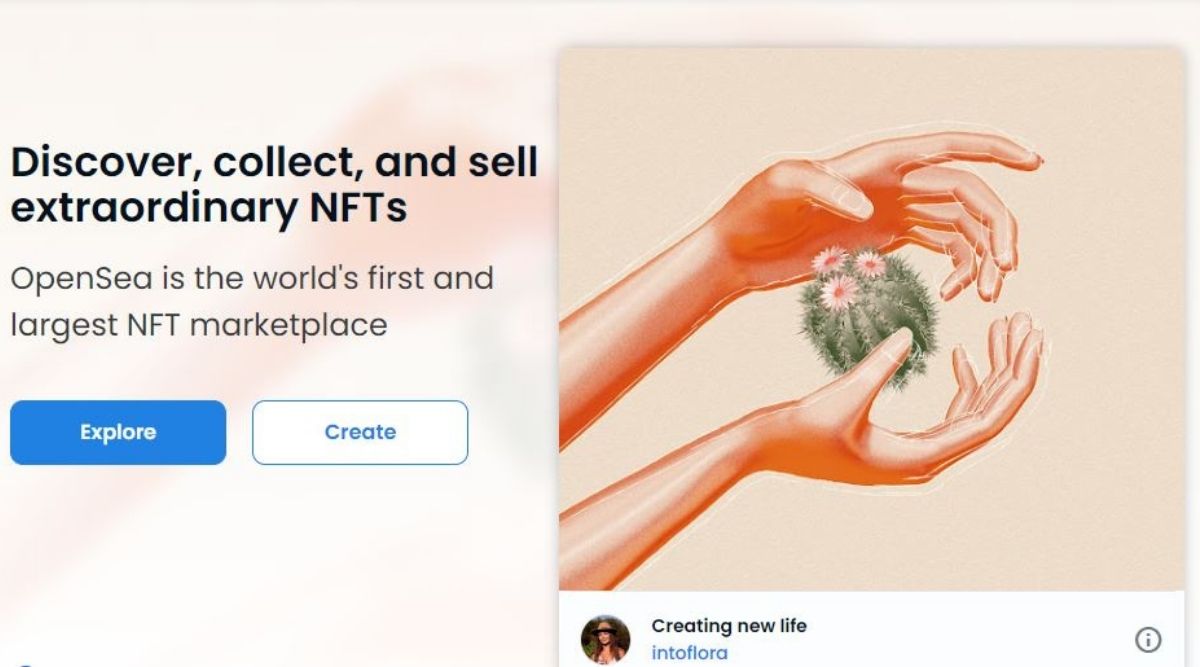This screenshot has width=1200, height=667.
Task: Click the Creating new life card title
Action: click(729, 626)
